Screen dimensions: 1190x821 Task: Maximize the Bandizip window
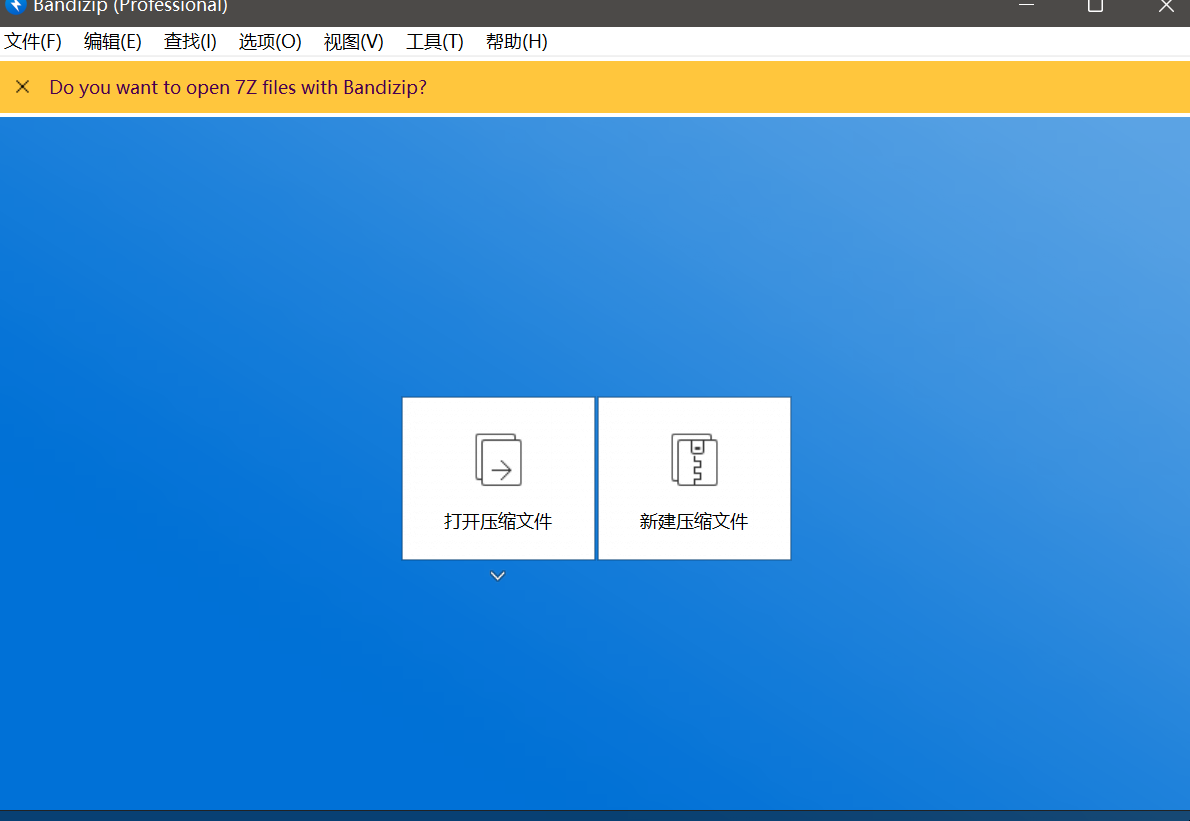1095,6
